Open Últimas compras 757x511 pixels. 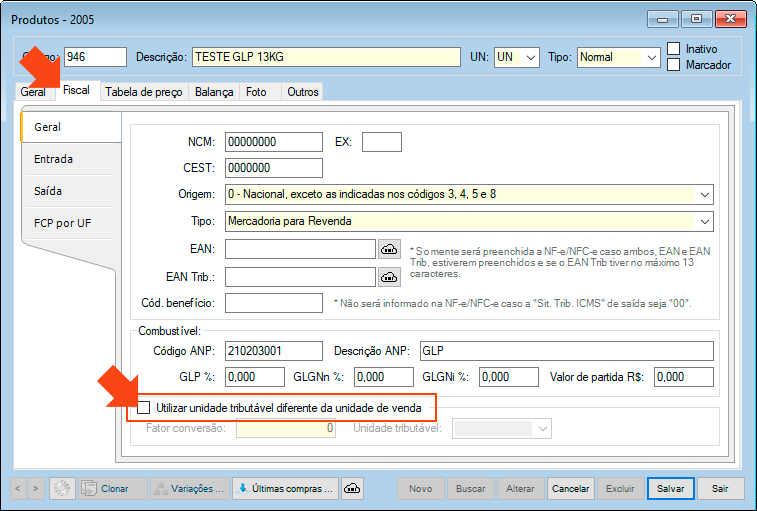coord(285,488)
